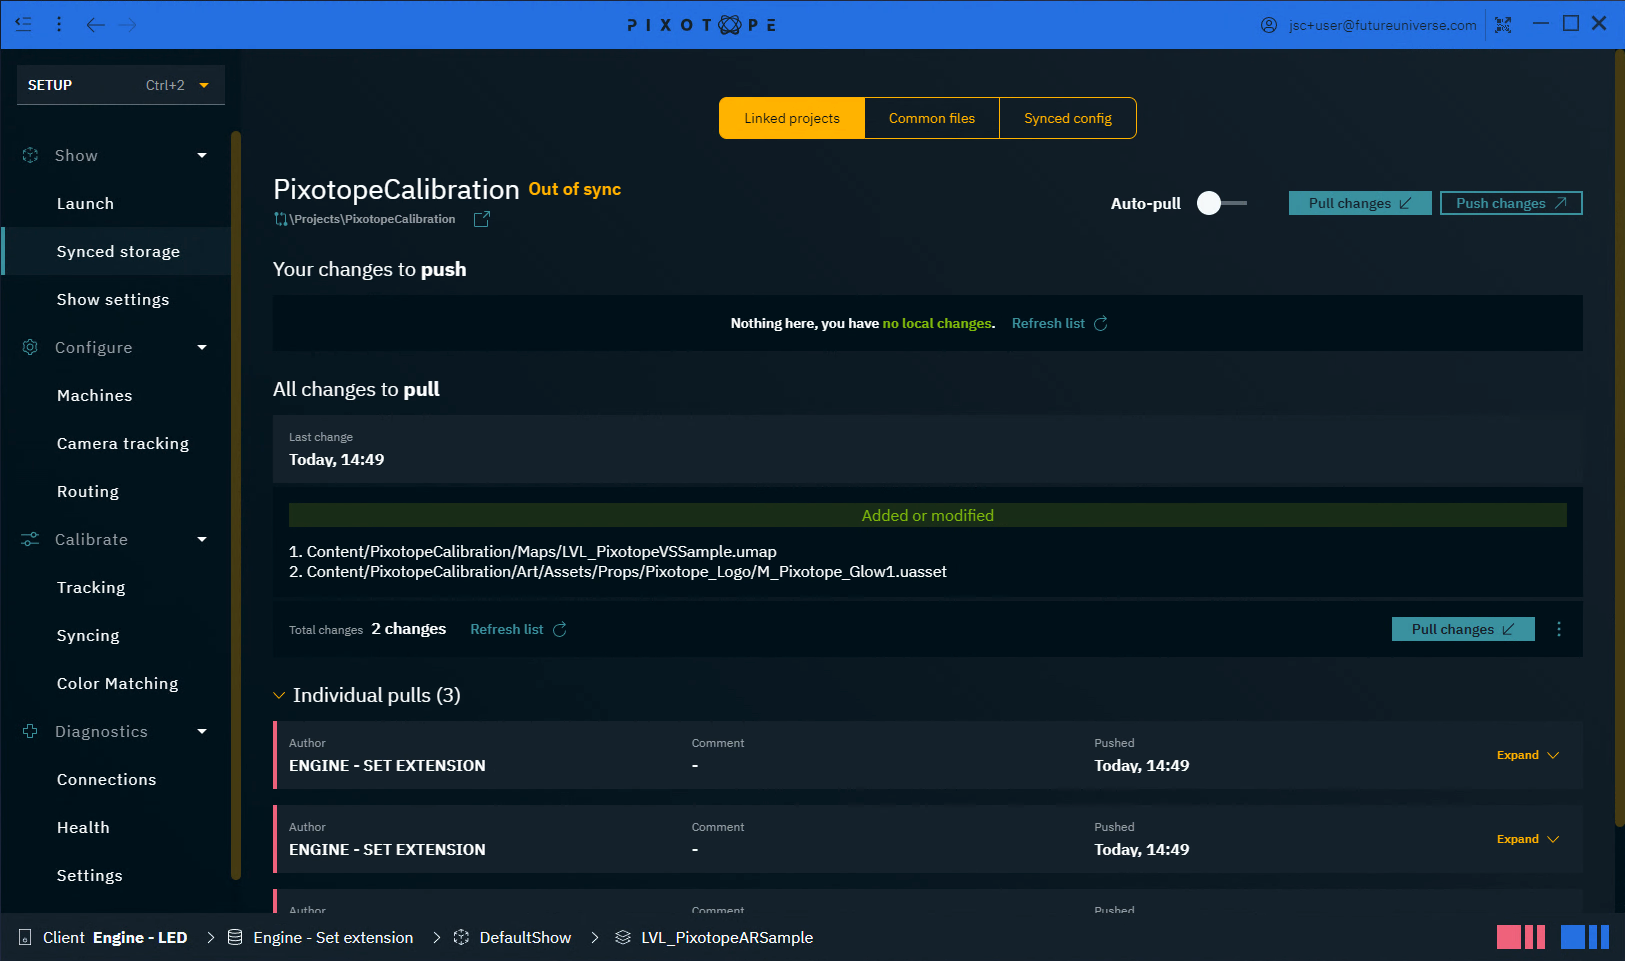Toggle the Auto-pull switch
Screen dimensions: 1625x961
(x=1221, y=203)
